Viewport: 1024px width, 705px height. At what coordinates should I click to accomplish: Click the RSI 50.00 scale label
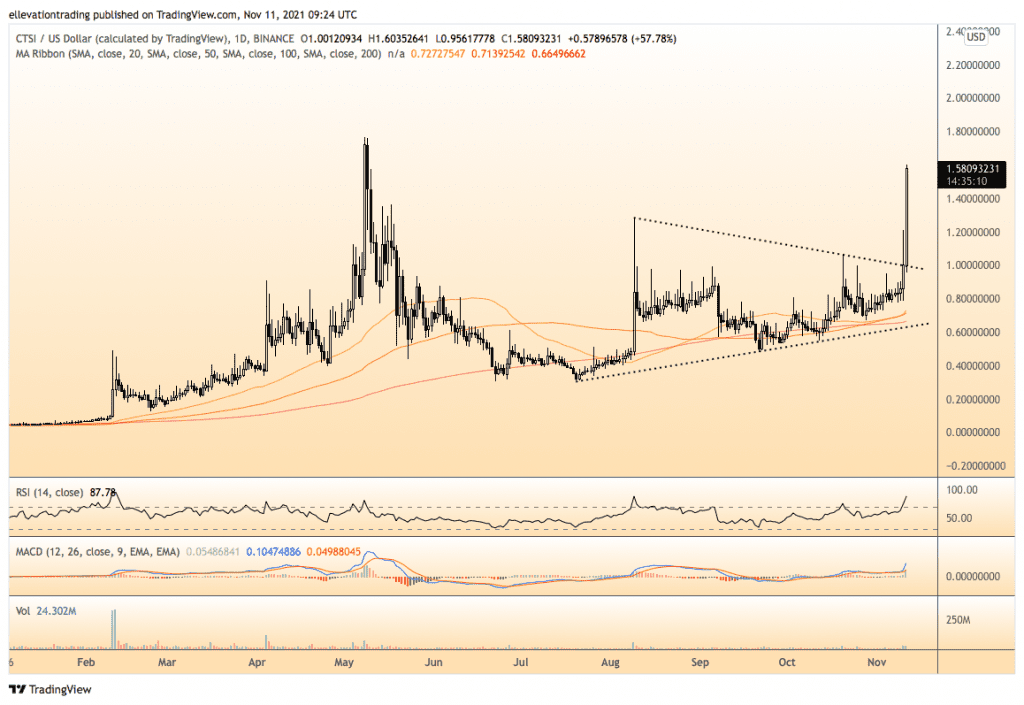959,518
